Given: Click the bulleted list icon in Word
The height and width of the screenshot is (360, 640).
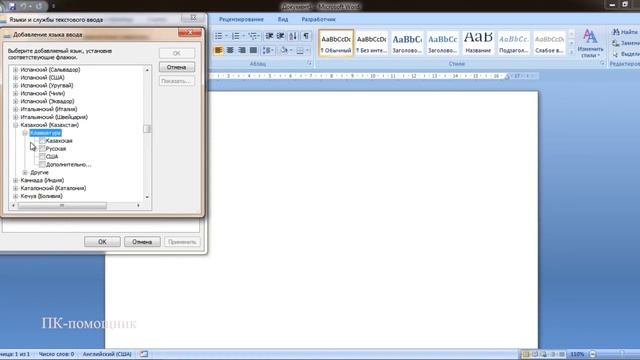Looking at the screenshot, I should click(x=218, y=36).
